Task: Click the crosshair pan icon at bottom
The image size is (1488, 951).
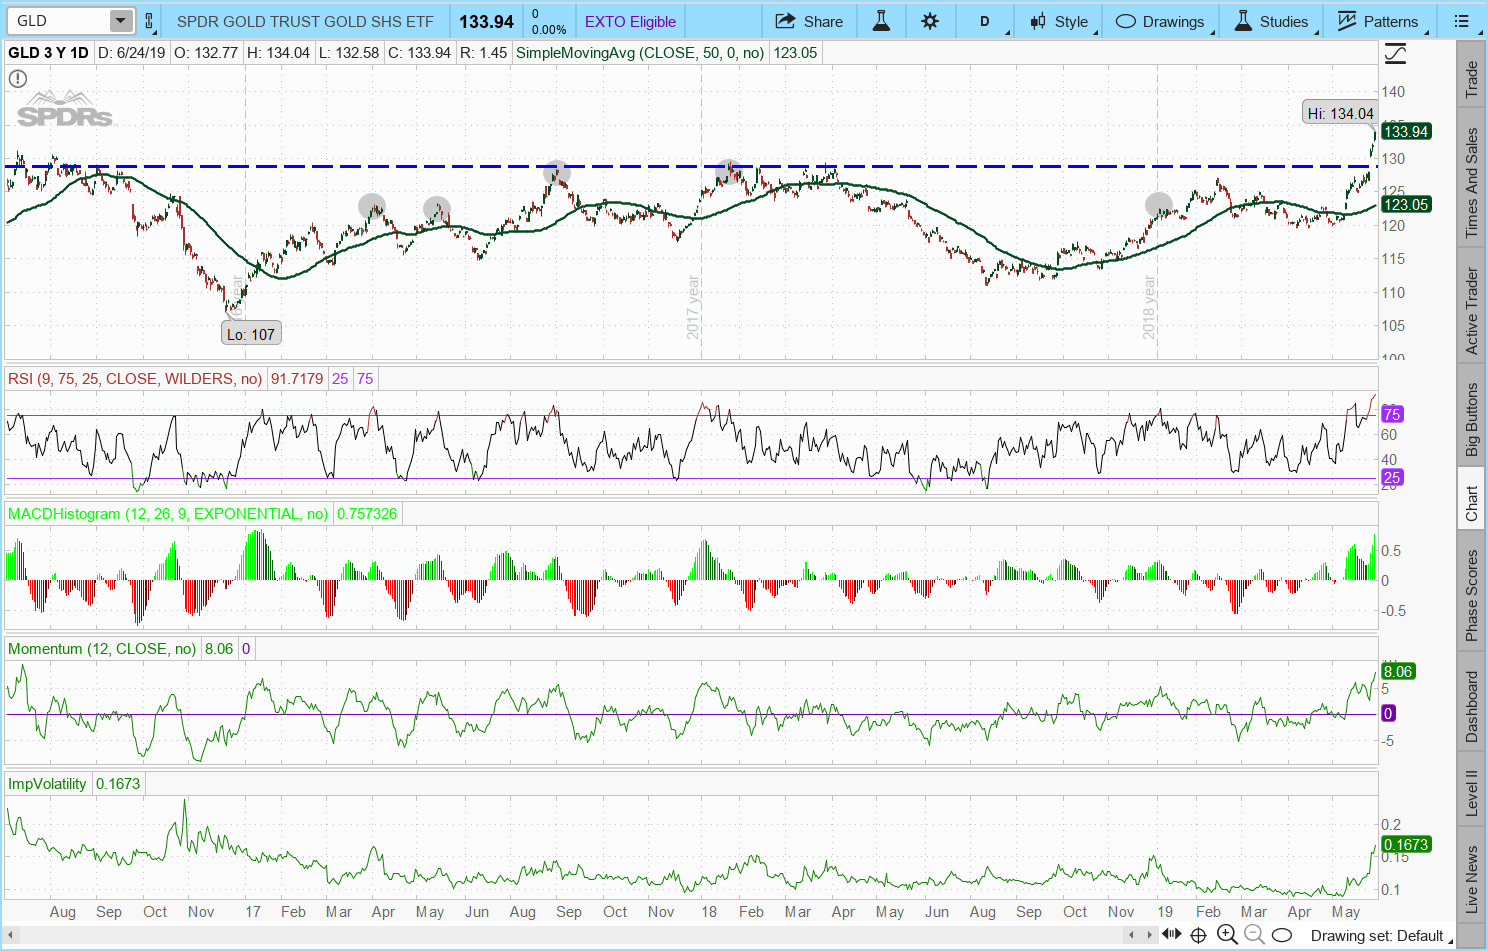Action: [x=1198, y=935]
